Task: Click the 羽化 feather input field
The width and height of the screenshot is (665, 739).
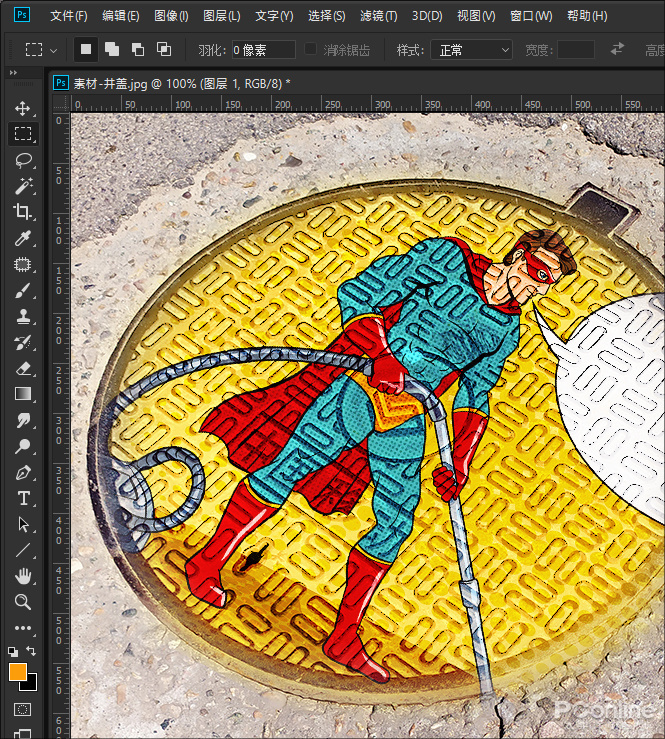Action: point(262,49)
